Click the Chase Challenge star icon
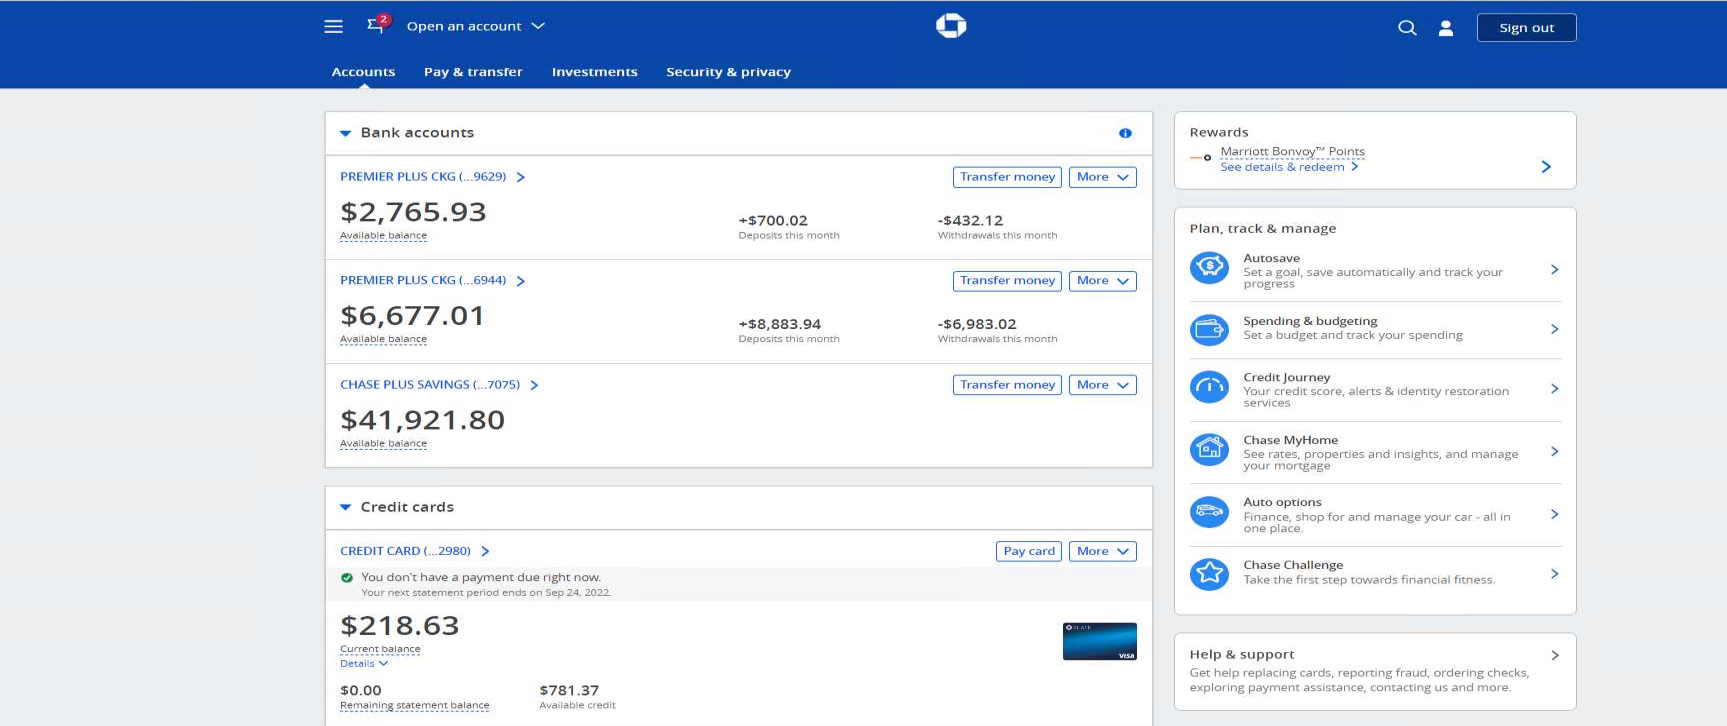The image size is (1727, 726). pyautogui.click(x=1209, y=573)
